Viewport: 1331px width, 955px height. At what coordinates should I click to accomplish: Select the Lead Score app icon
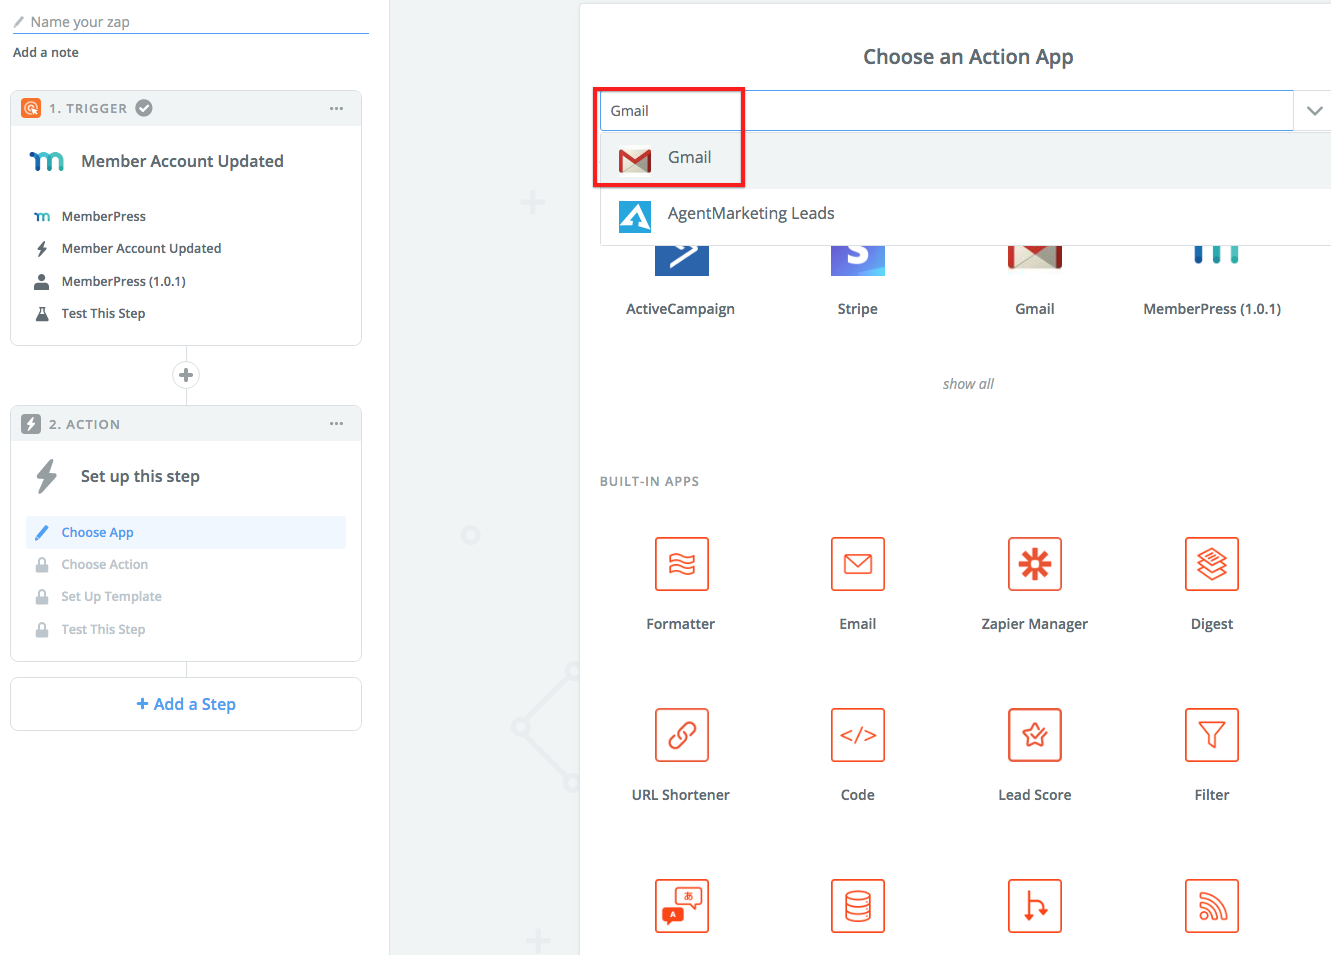1034,735
